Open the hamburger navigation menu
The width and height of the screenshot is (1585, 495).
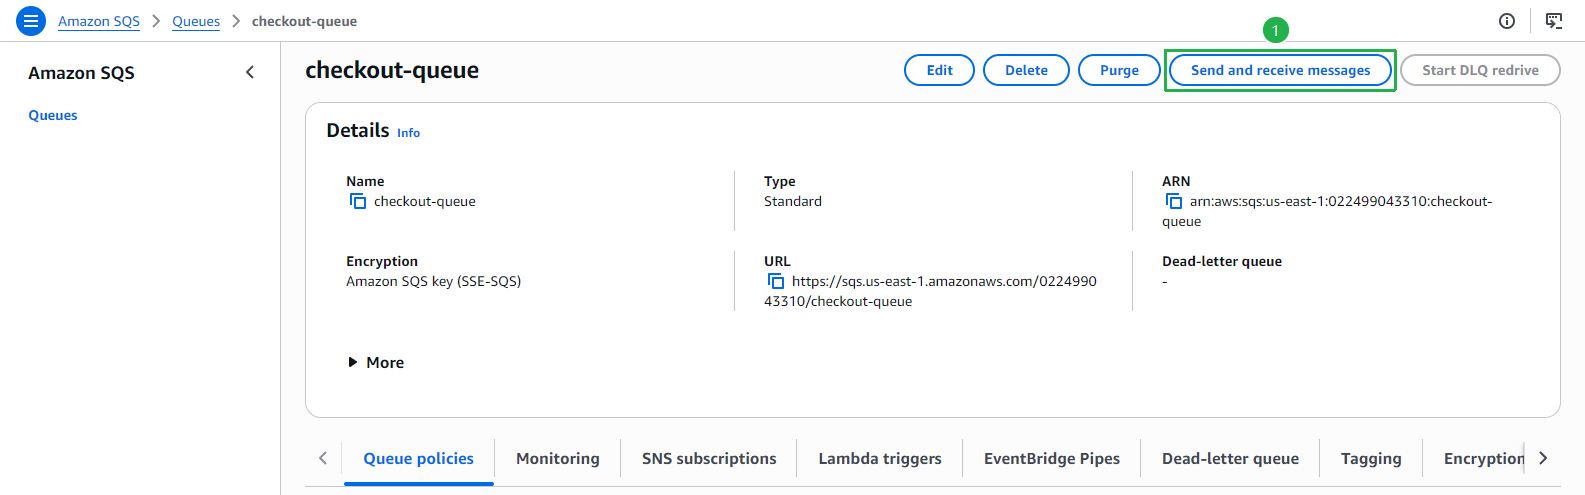[31, 20]
